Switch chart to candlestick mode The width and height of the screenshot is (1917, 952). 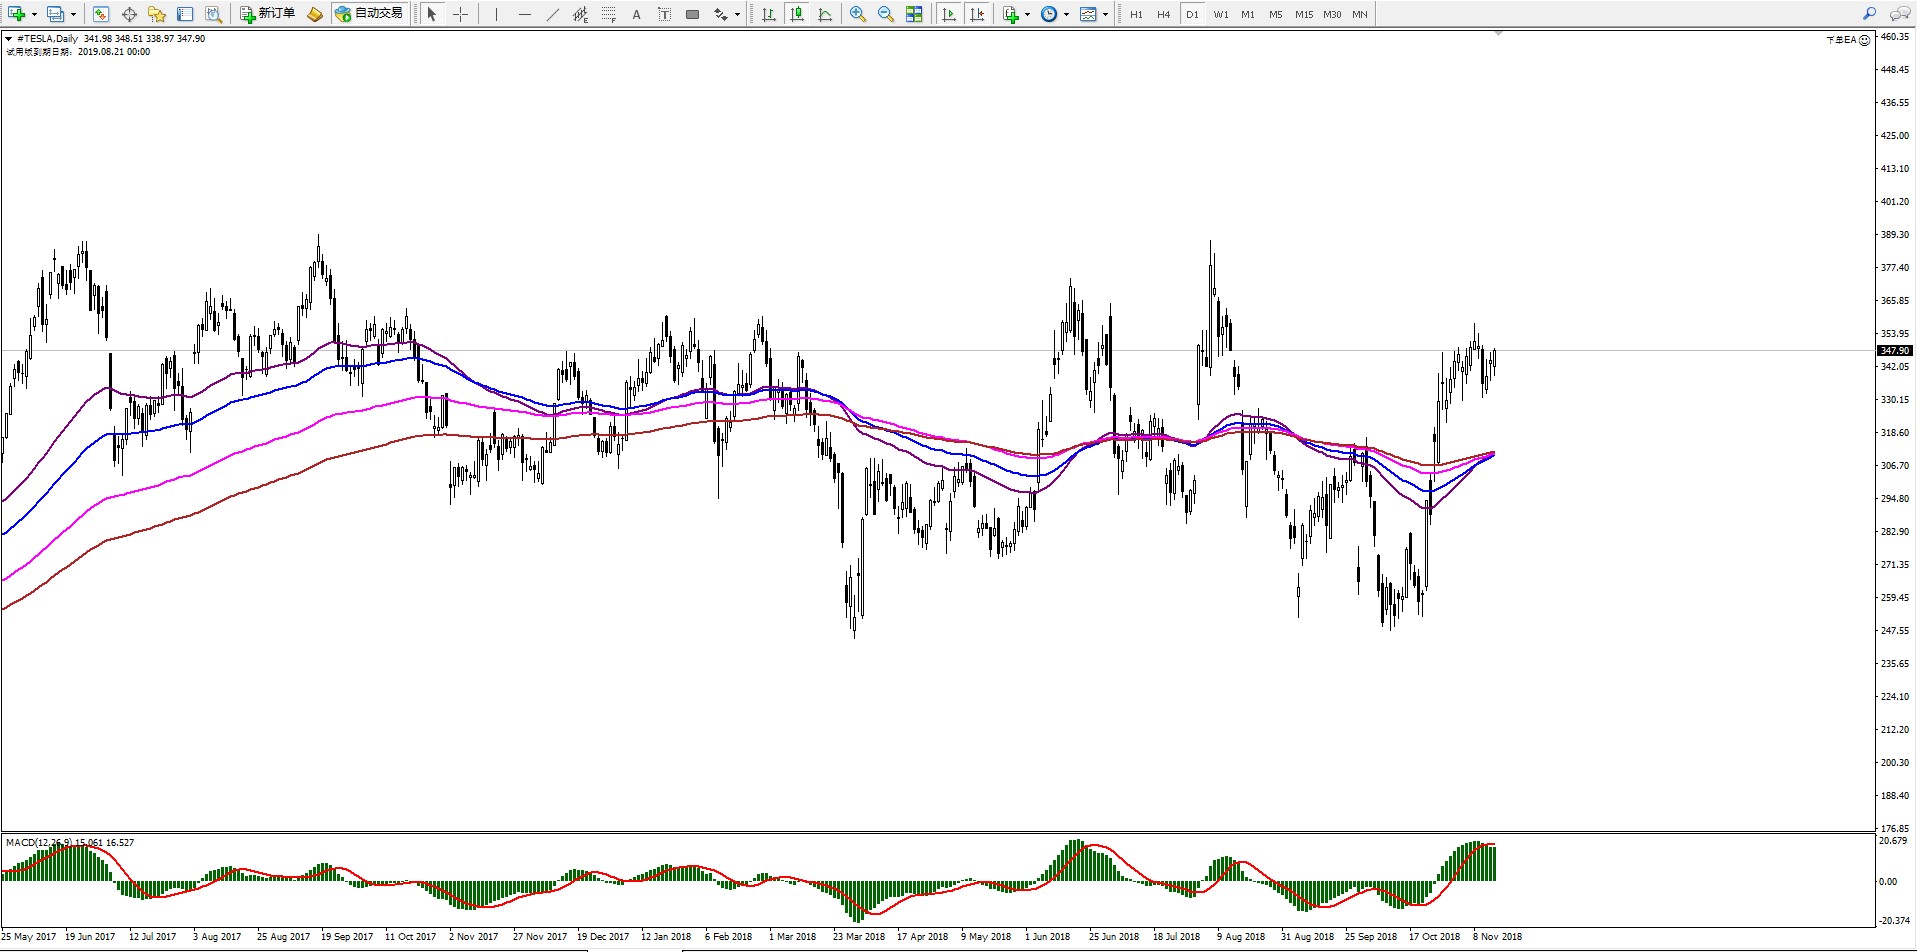click(x=797, y=14)
